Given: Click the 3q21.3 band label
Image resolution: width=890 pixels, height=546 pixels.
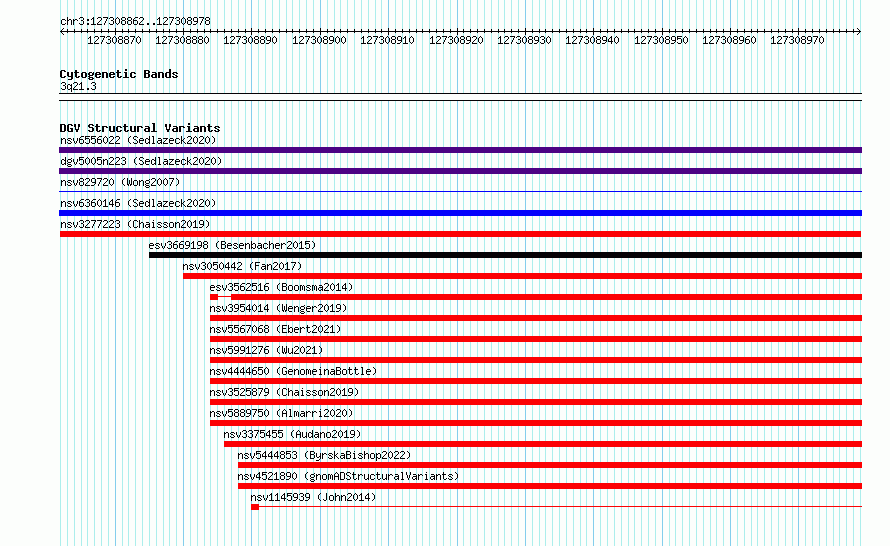Looking at the screenshot, I should click(78, 86).
